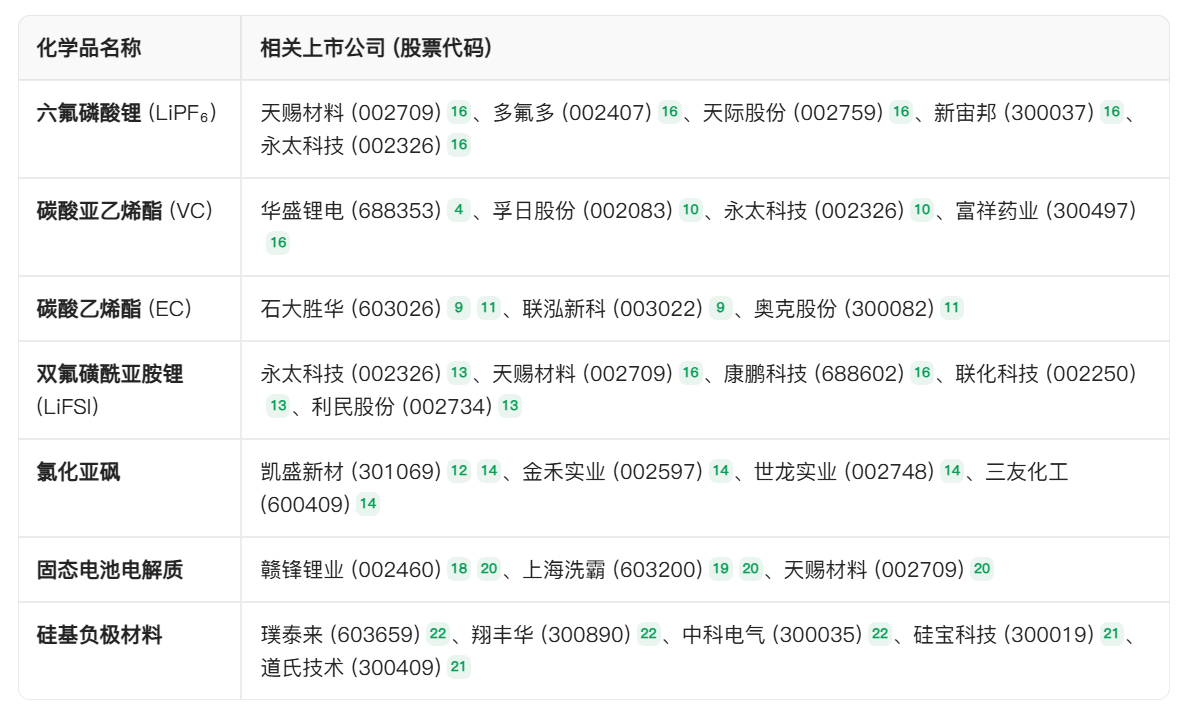This screenshot has width=1187, height=720.
Task: Click citation 12 after 凯盛新材 (301069)
Action: point(458,471)
